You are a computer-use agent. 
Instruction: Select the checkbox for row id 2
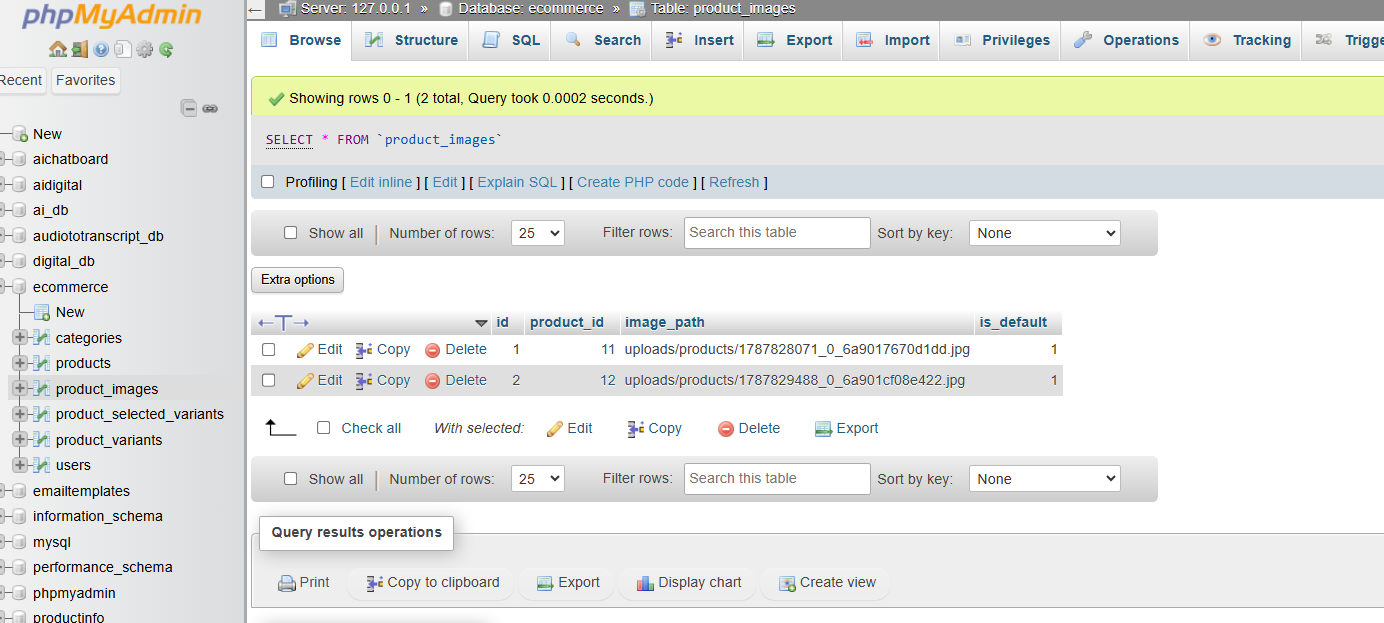268,380
